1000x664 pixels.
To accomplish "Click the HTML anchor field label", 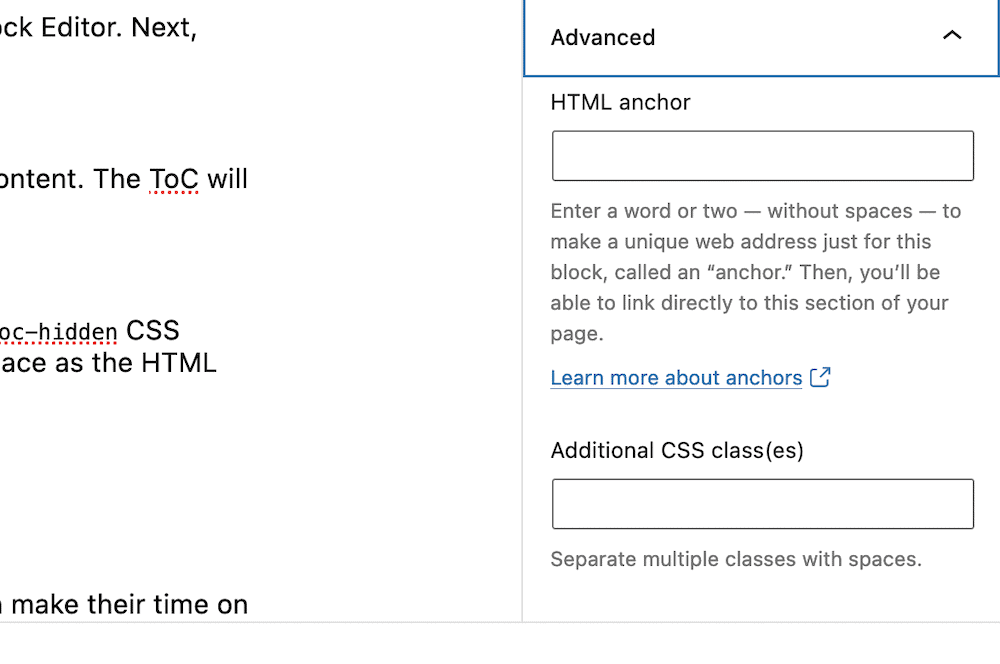I will [620, 102].
